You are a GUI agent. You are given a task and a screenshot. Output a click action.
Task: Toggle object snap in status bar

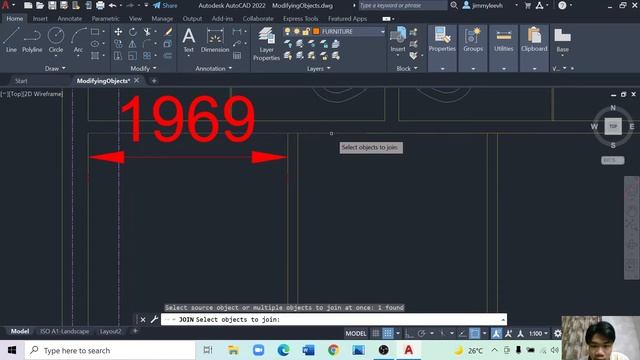[475, 333]
